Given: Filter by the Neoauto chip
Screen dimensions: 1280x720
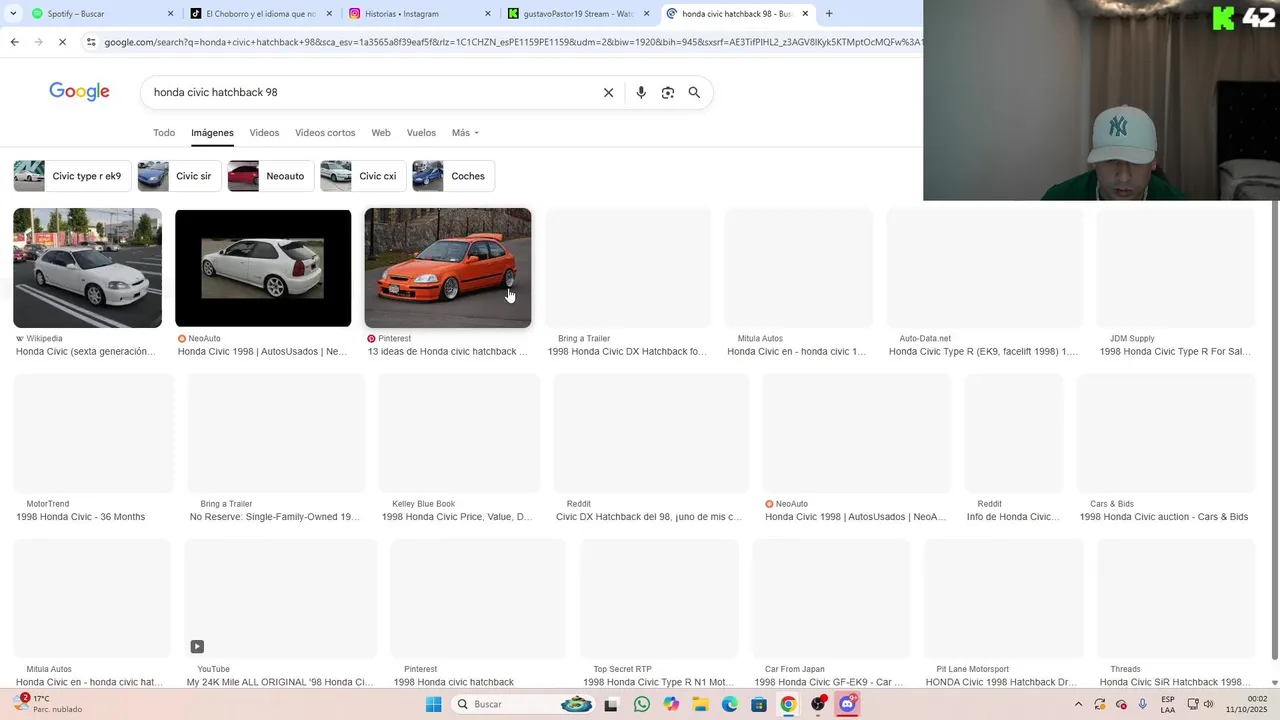Looking at the screenshot, I should click(x=270, y=176).
